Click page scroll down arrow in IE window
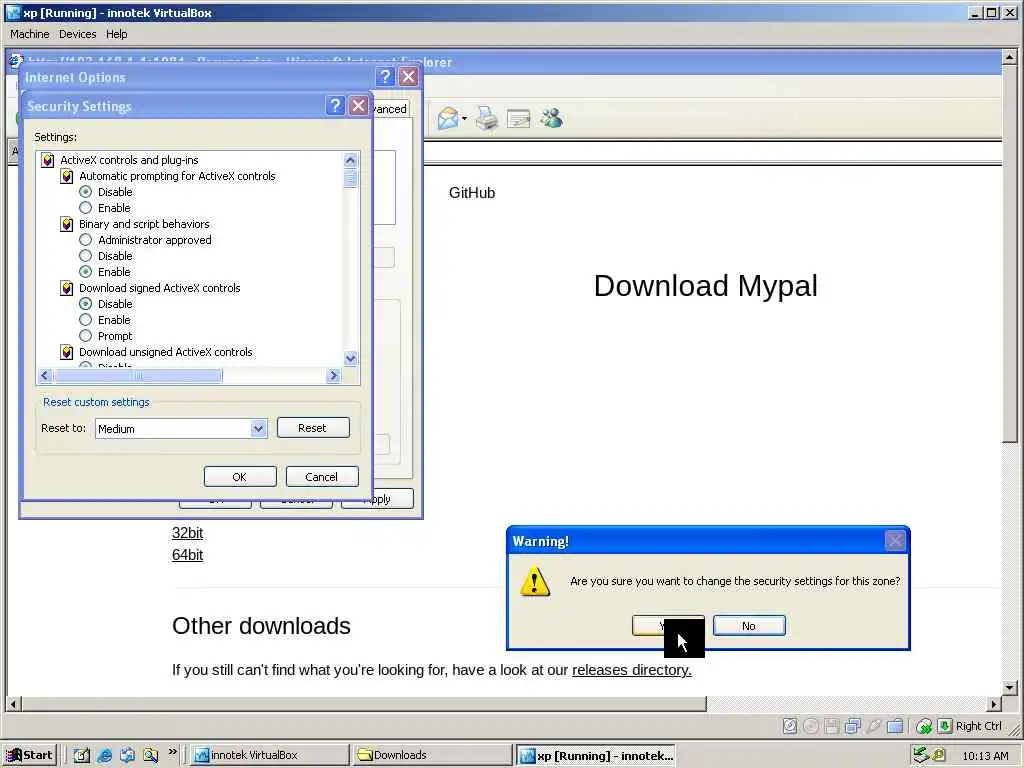Image resolution: width=1024 pixels, height=768 pixels. (1009, 687)
